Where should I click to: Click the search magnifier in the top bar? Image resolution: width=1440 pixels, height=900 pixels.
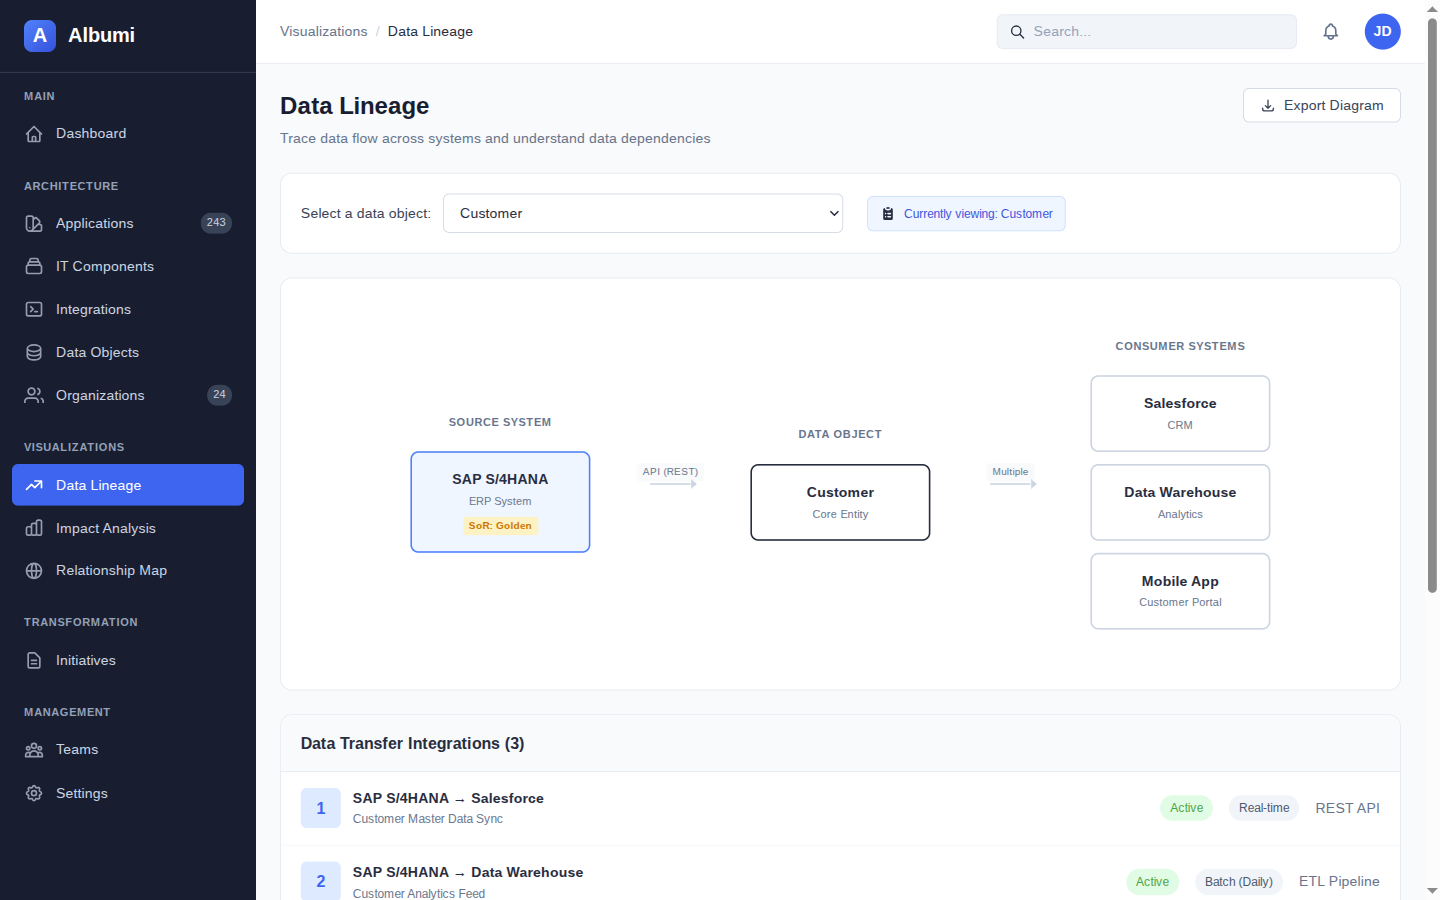(x=1017, y=31)
